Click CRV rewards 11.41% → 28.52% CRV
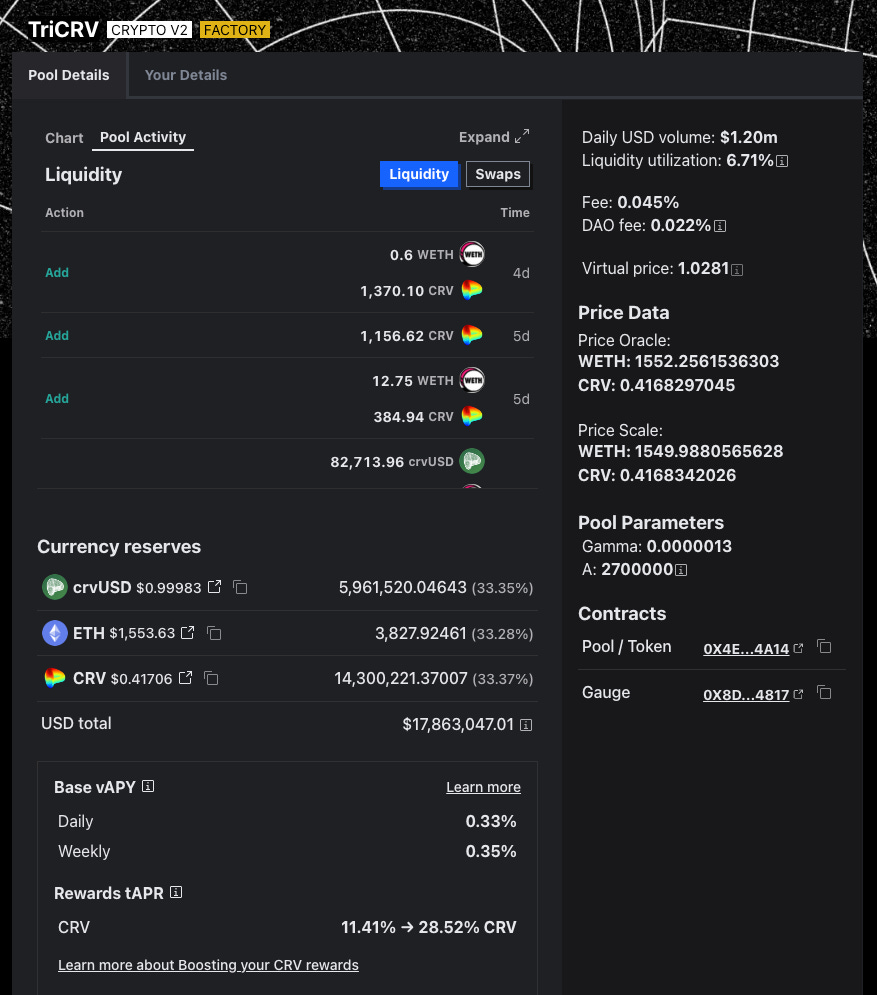 click(428, 927)
